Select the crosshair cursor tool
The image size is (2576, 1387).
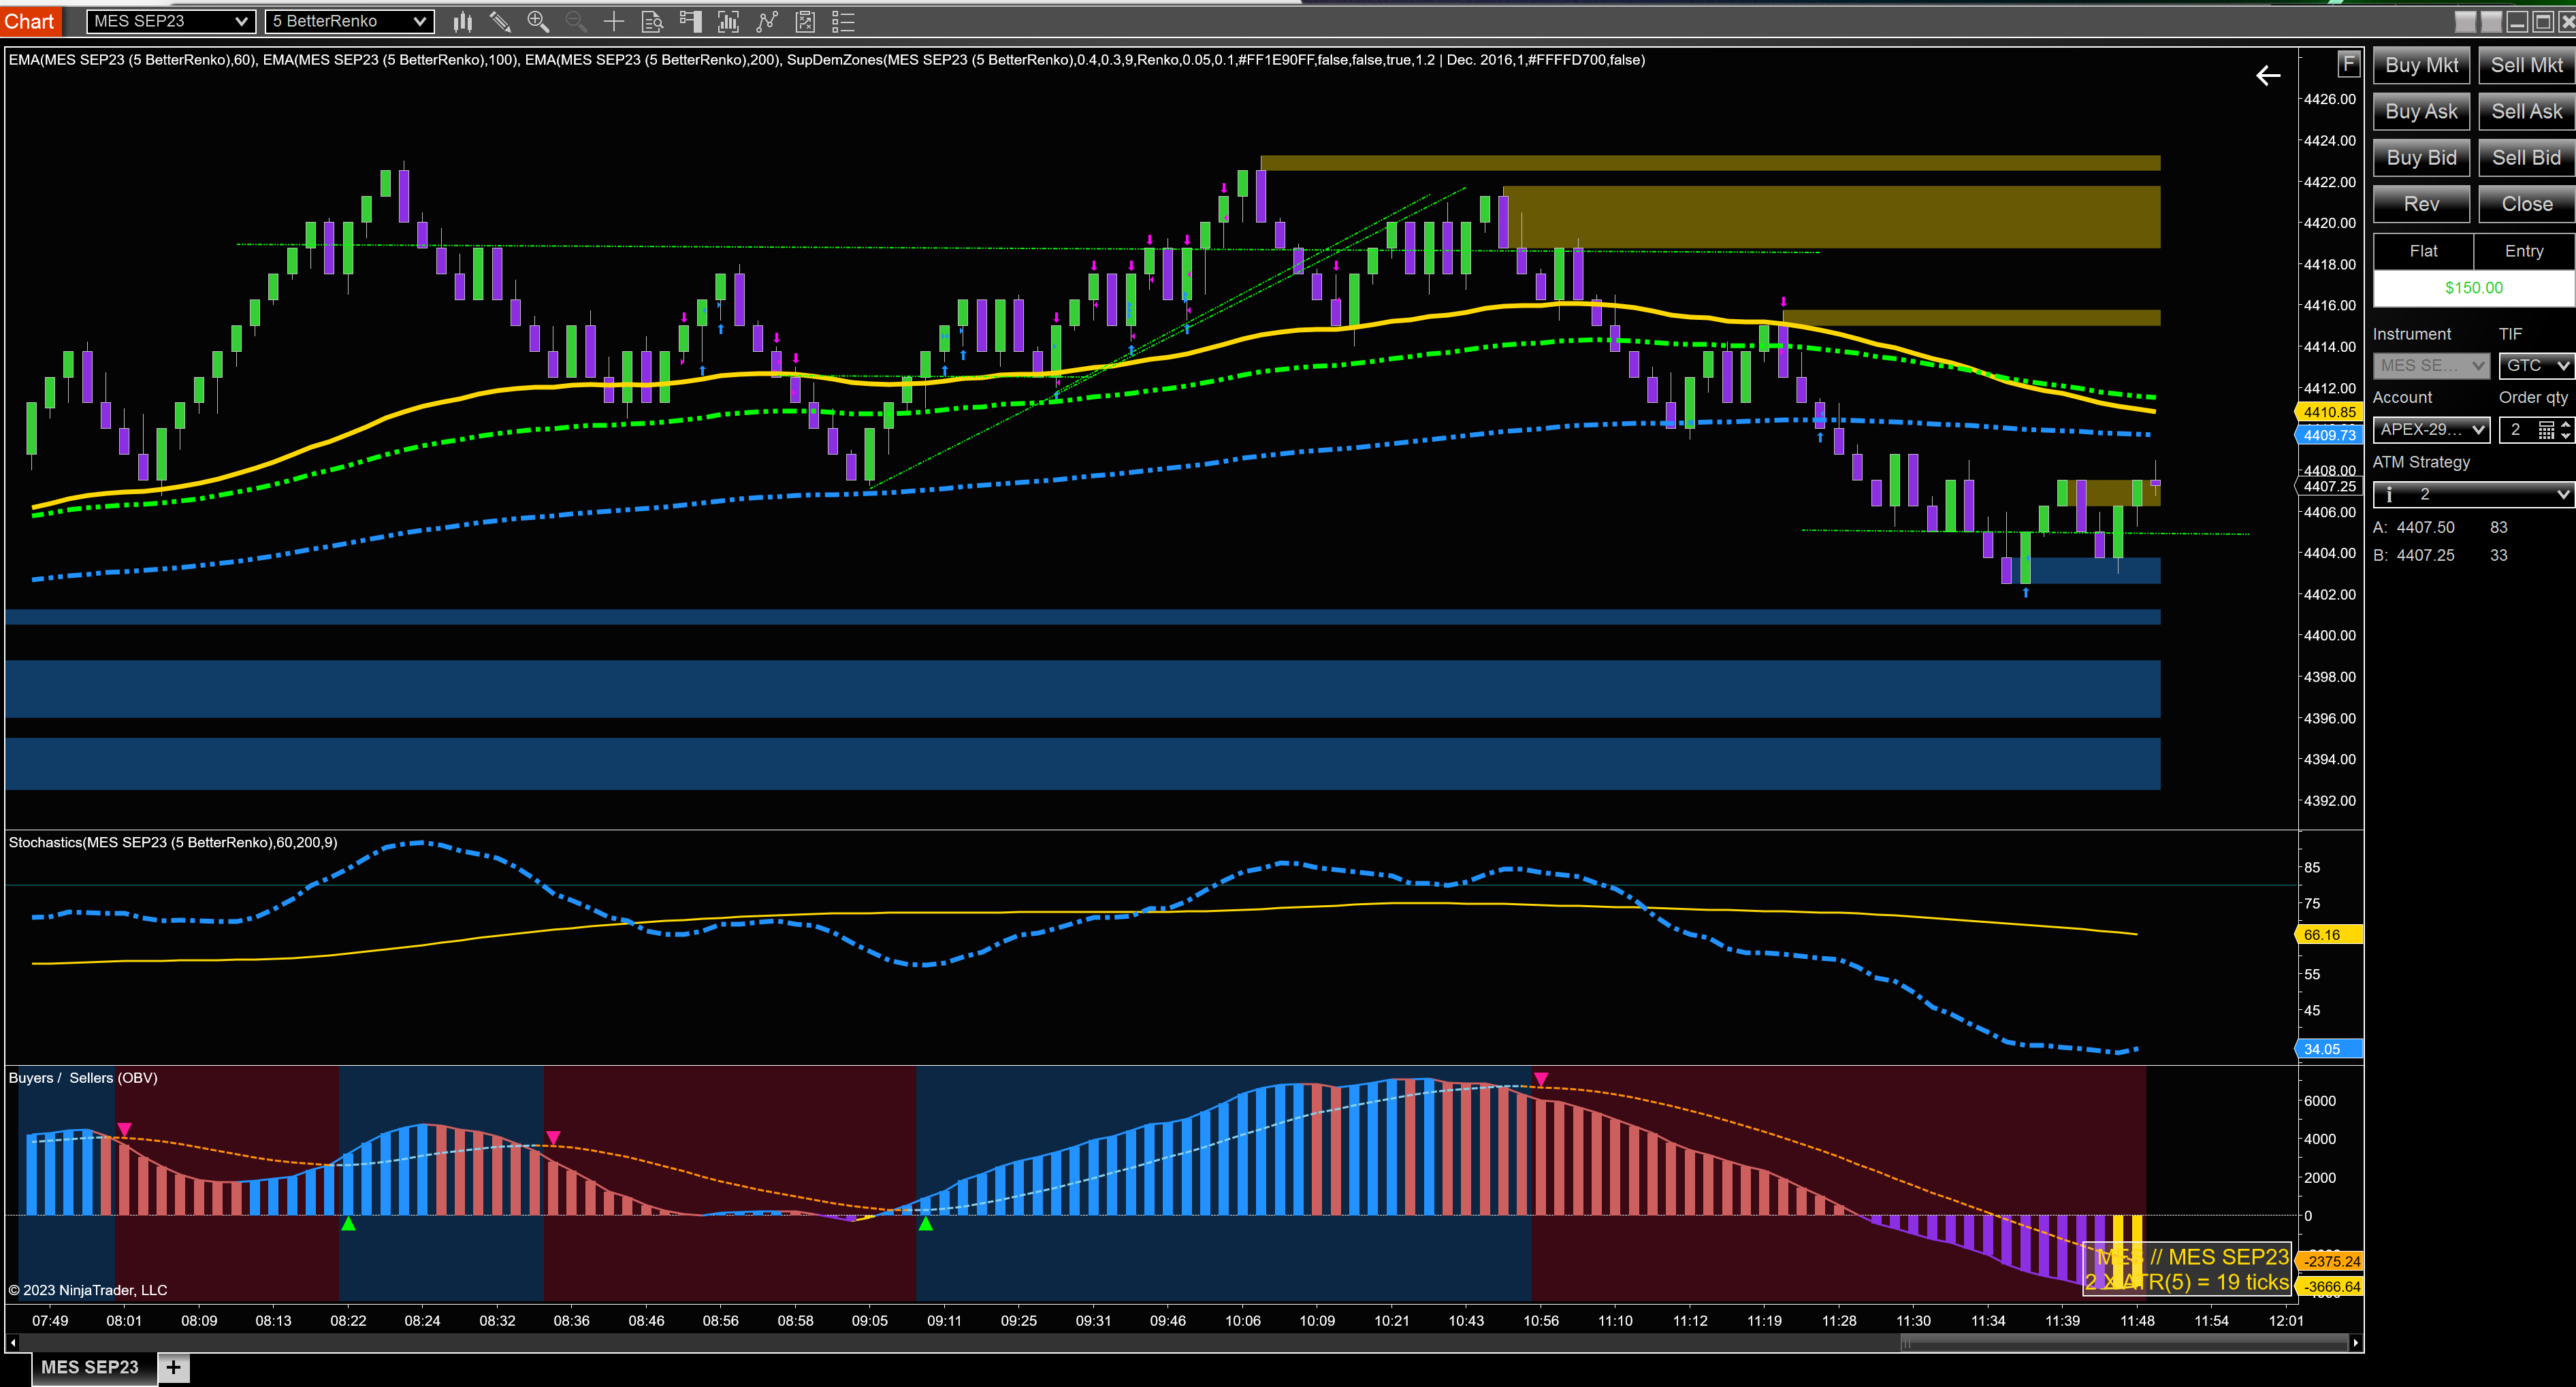pyautogui.click(x=614, y=21)
